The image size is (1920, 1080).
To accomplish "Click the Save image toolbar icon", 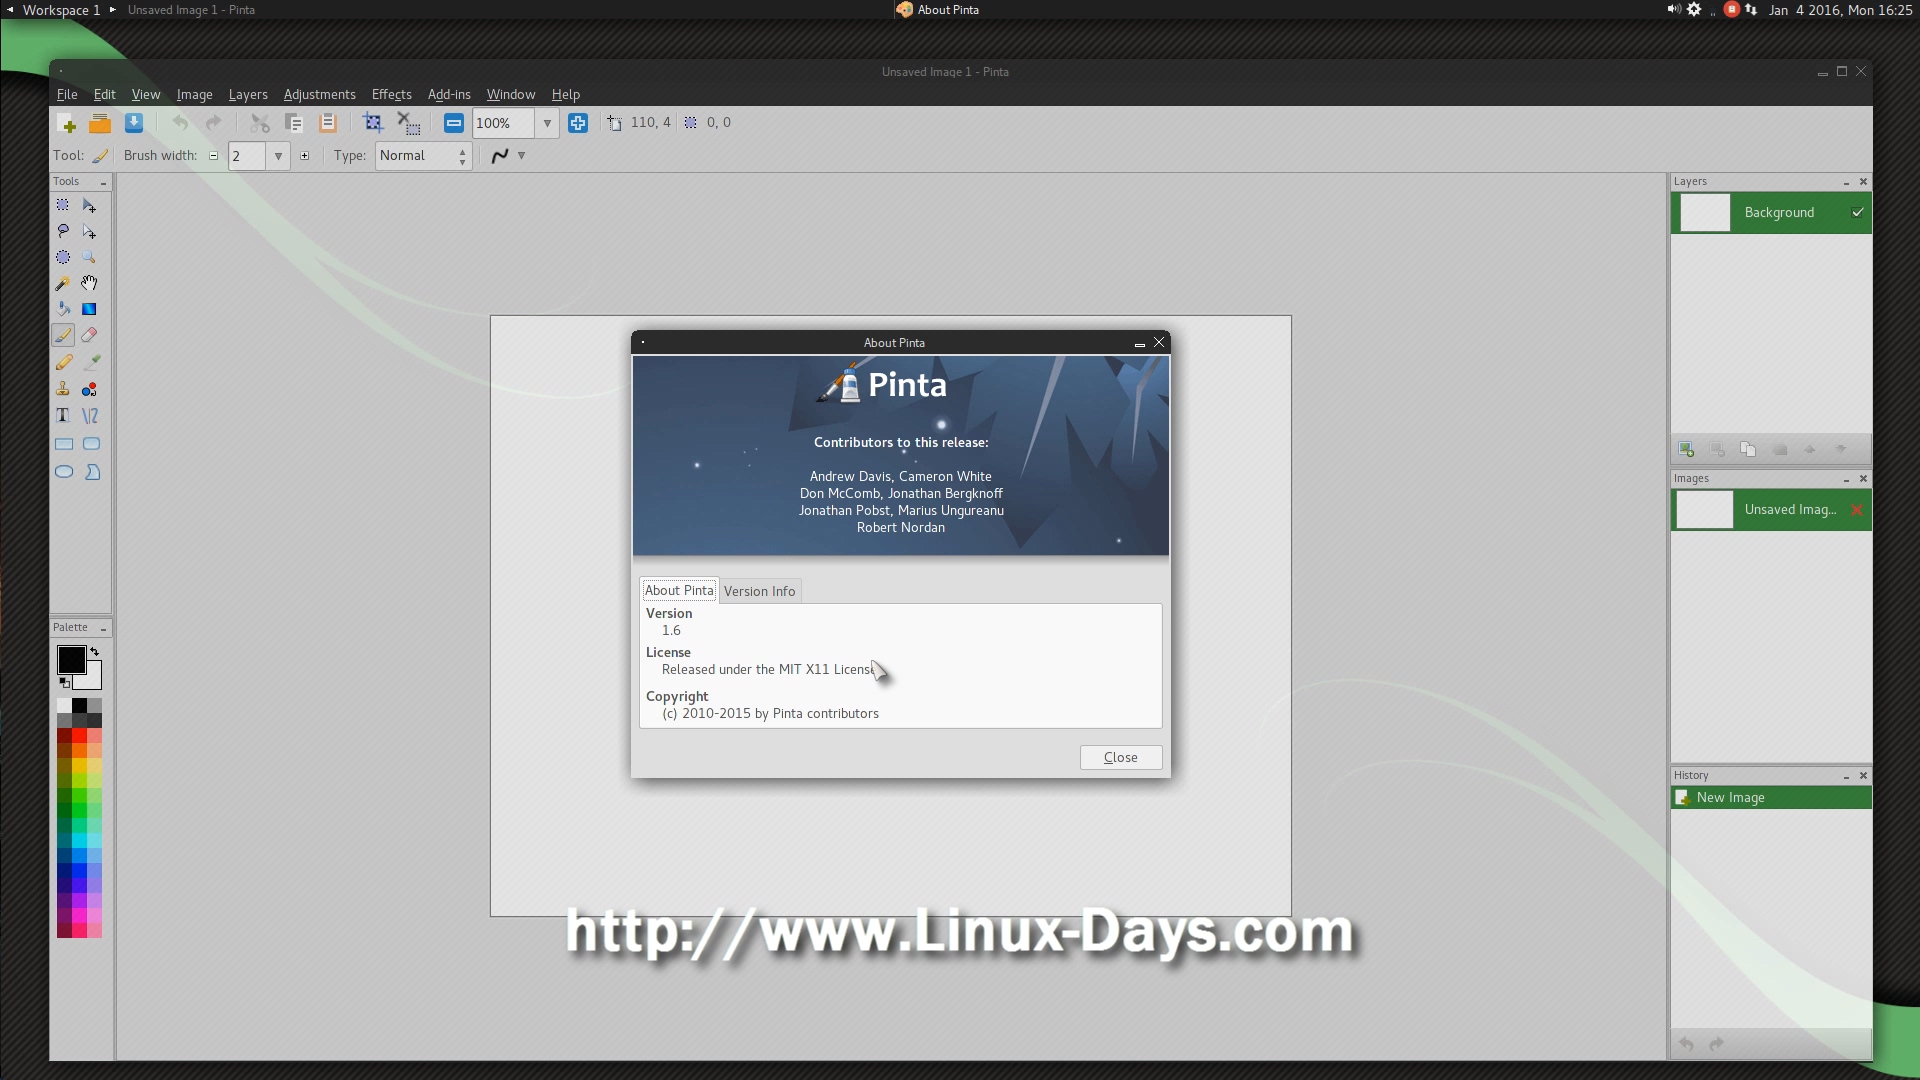I will 134,123.
